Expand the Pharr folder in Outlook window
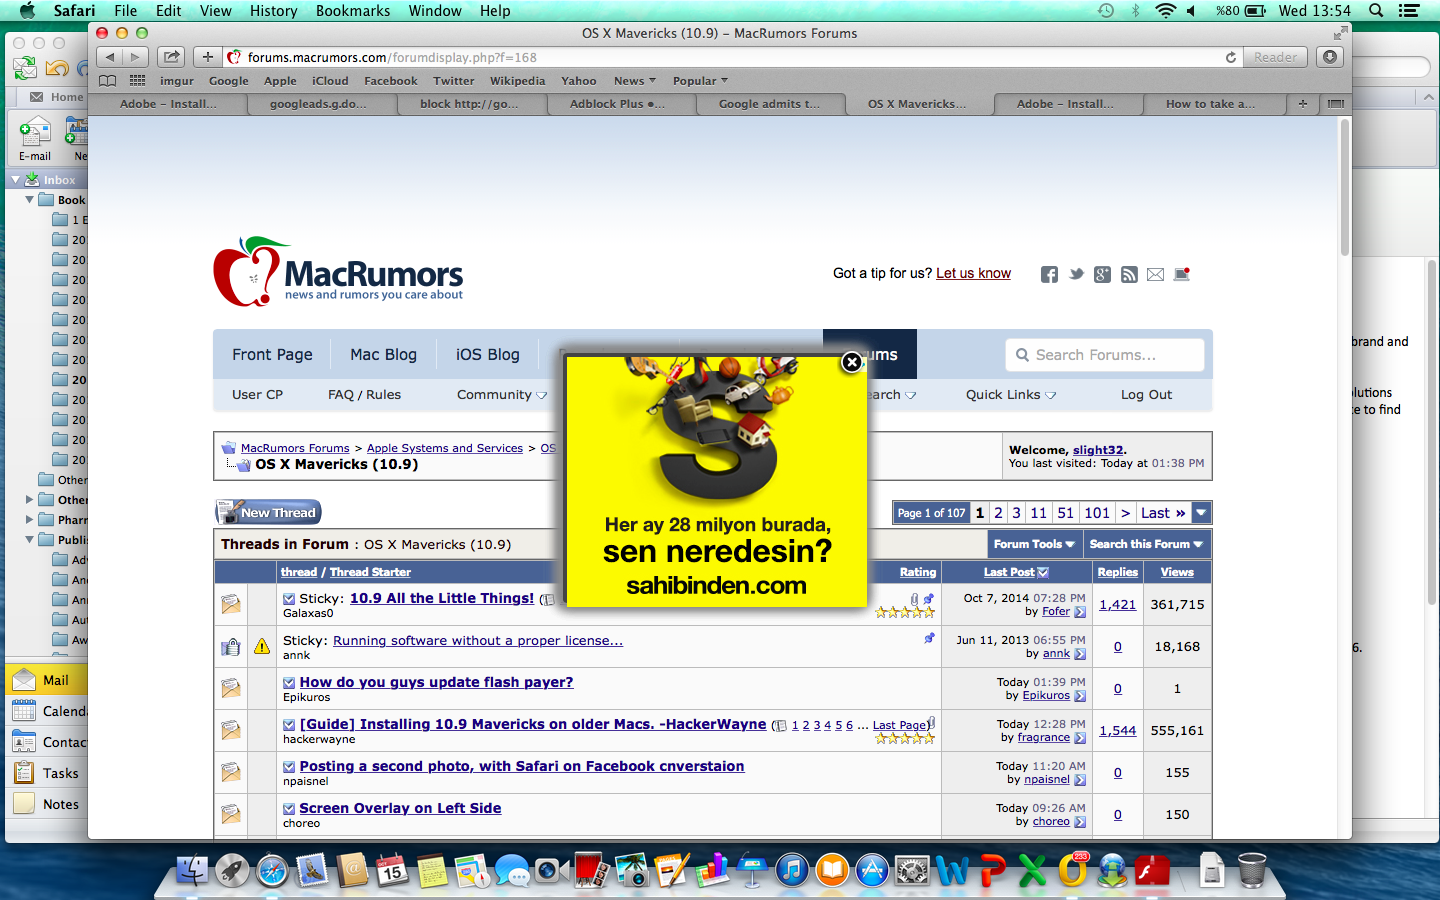The width and height of the screenshot is (1440, 900). pyautogui.click(x=29, y=519)
